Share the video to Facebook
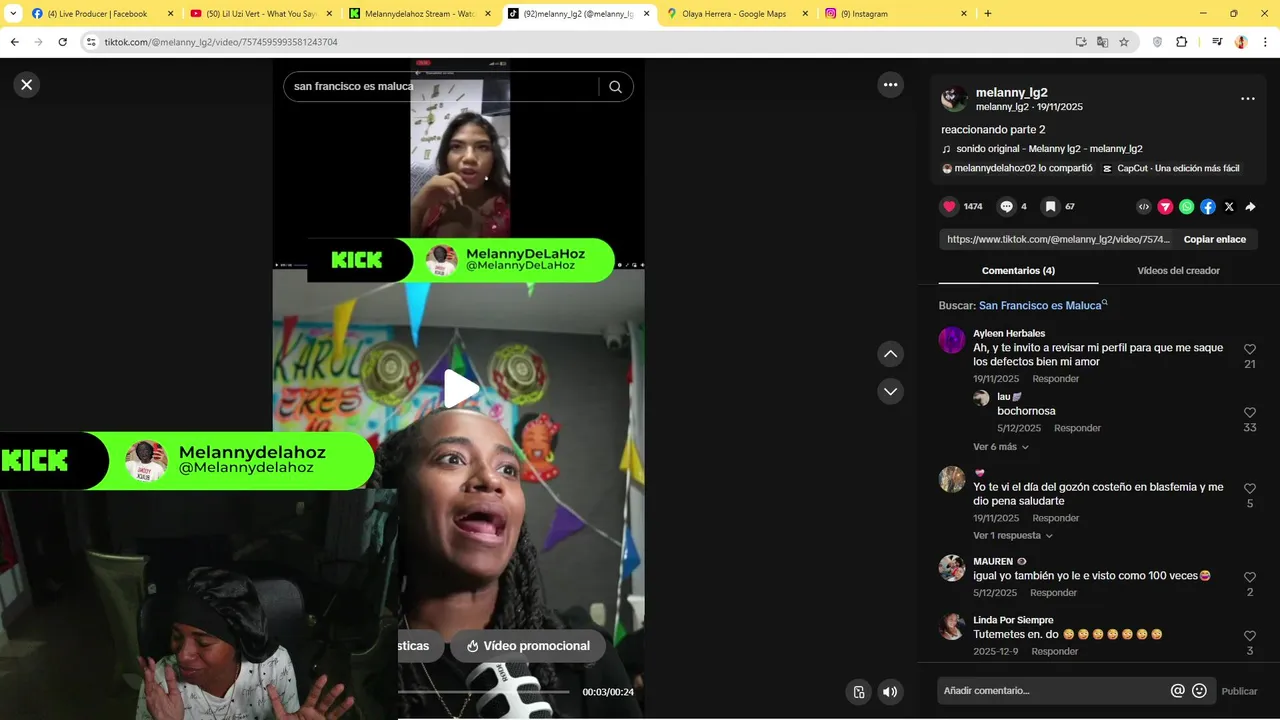This screenshot has height=720, width=1280. 1208,207
